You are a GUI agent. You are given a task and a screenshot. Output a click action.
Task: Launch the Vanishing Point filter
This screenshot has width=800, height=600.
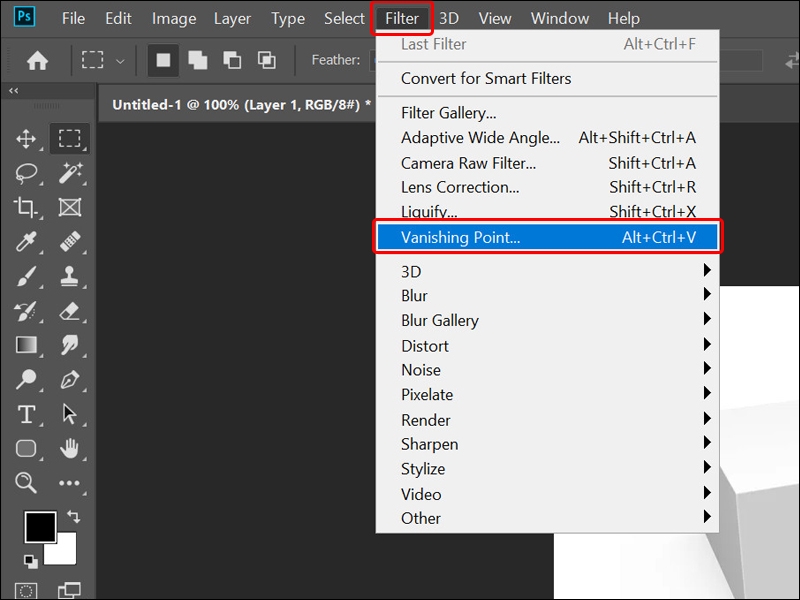(x=470, y=237)
